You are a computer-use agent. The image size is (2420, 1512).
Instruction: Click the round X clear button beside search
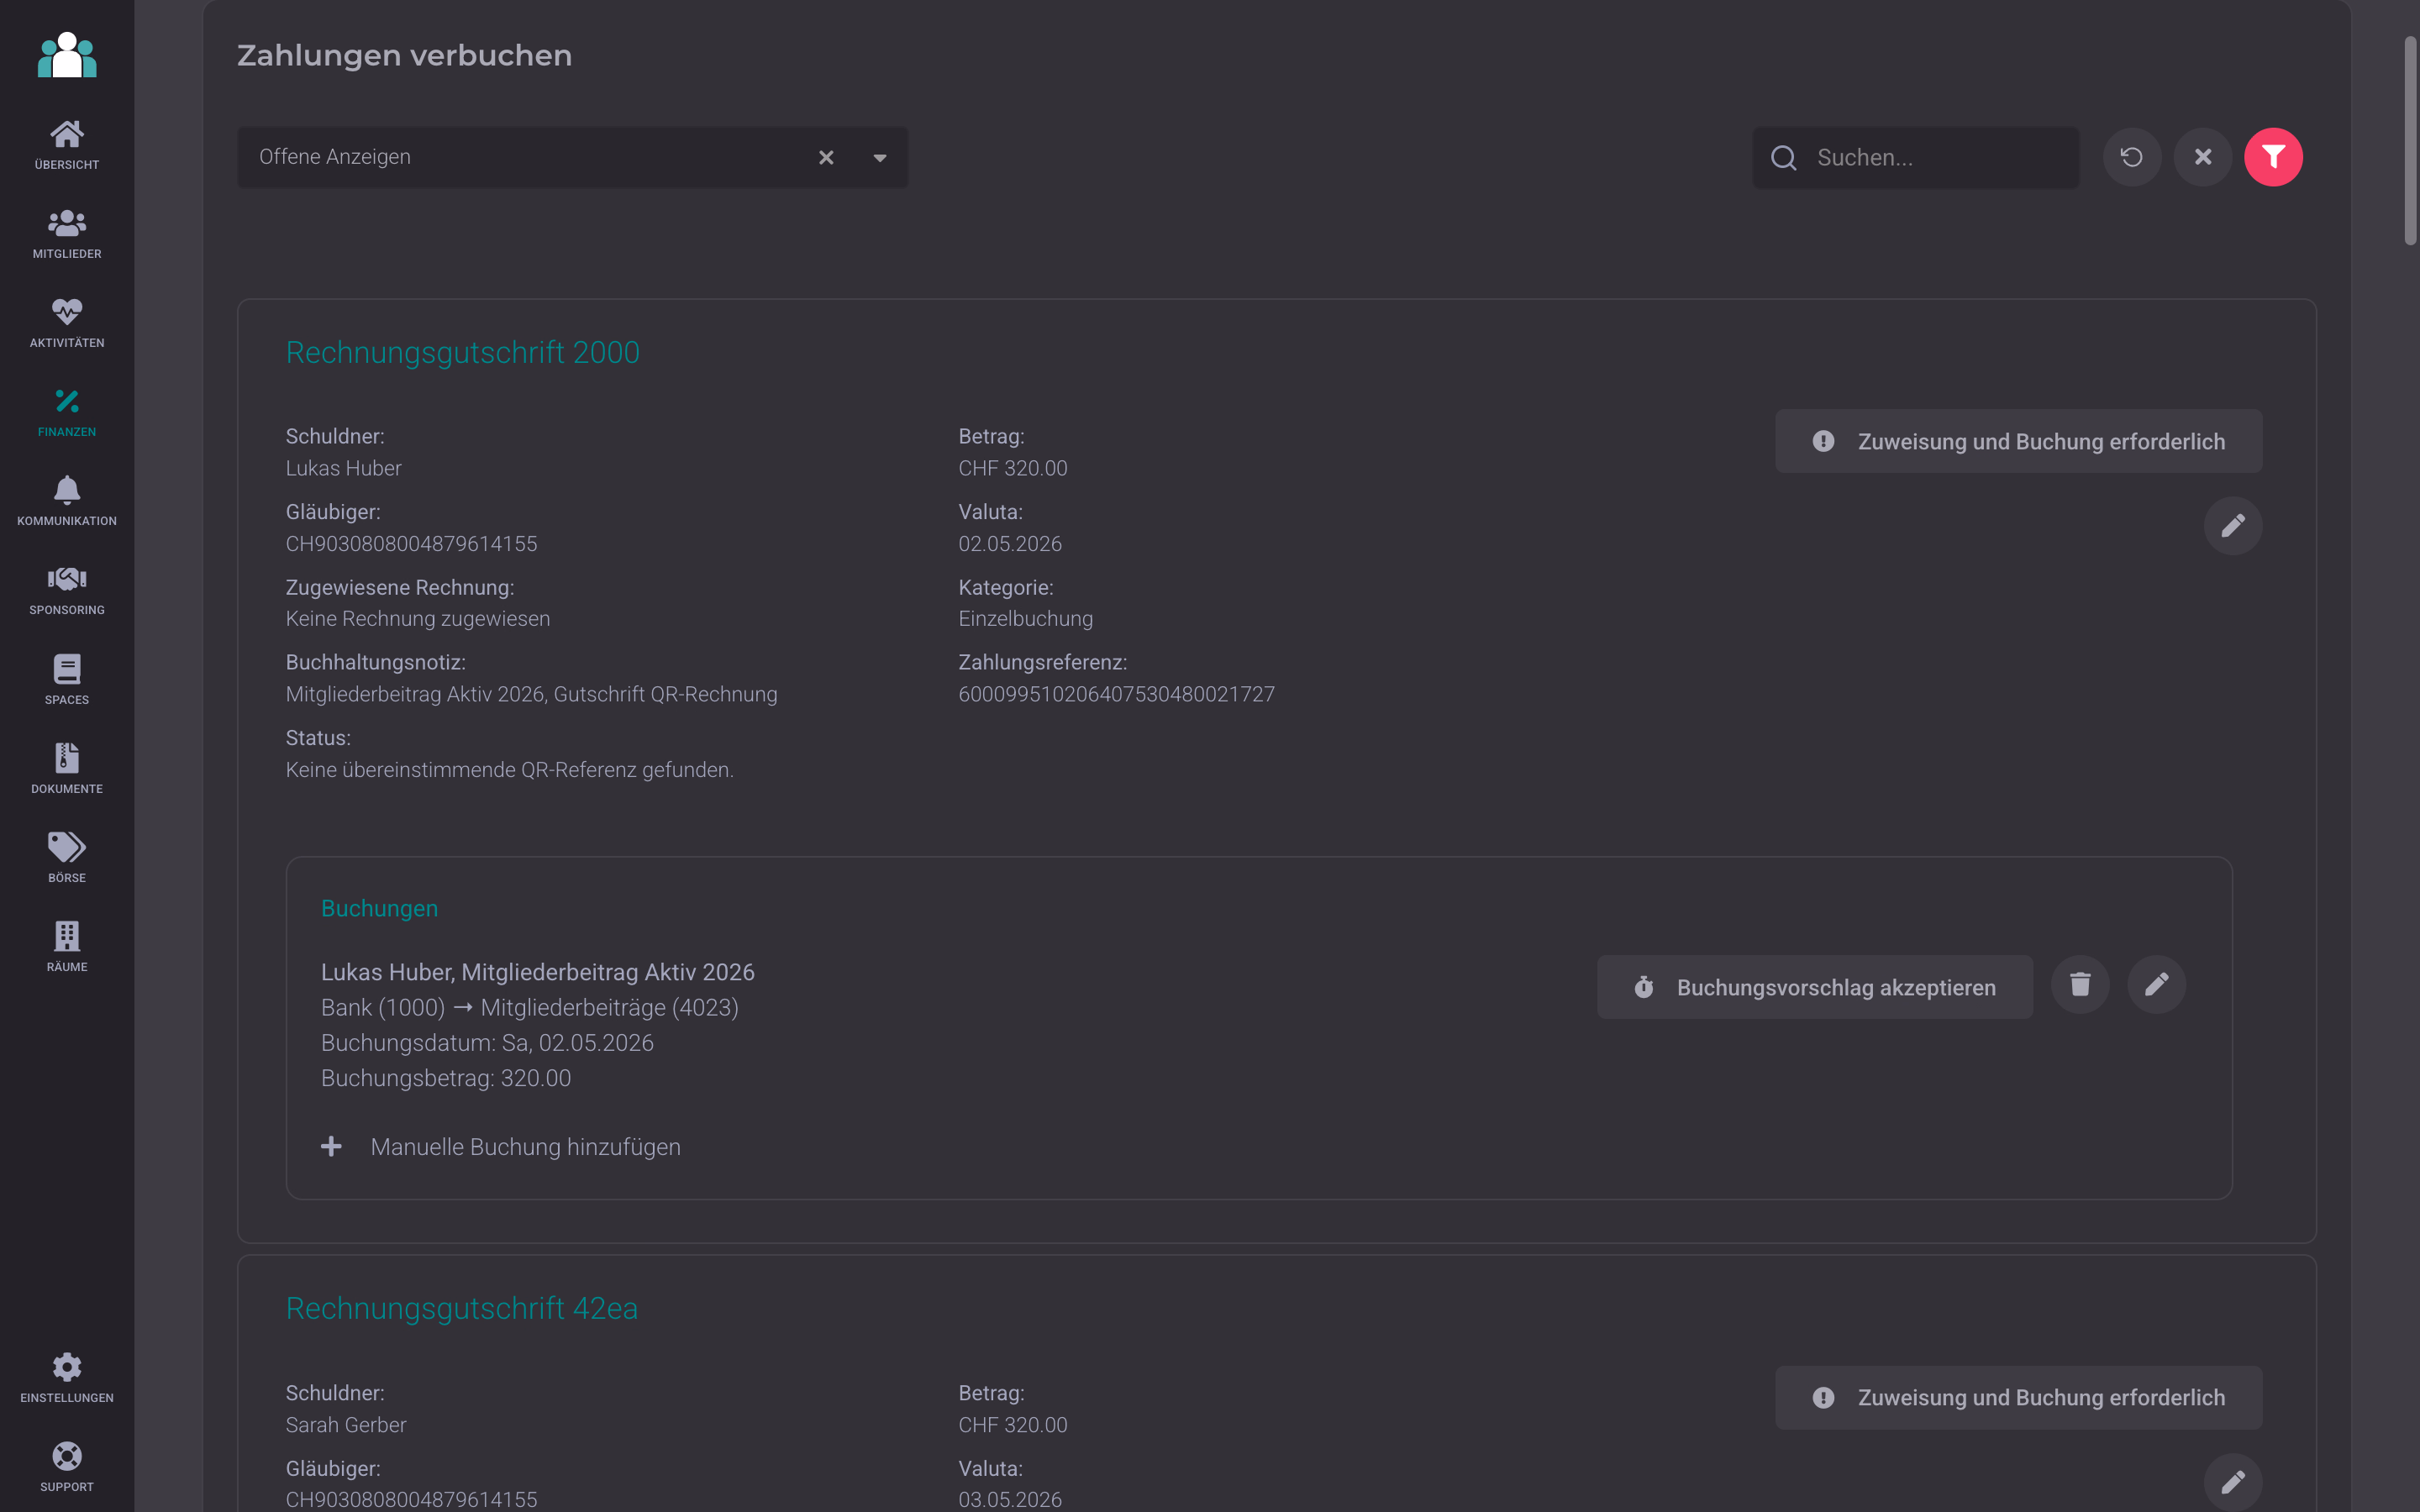tap(2203, 157)
